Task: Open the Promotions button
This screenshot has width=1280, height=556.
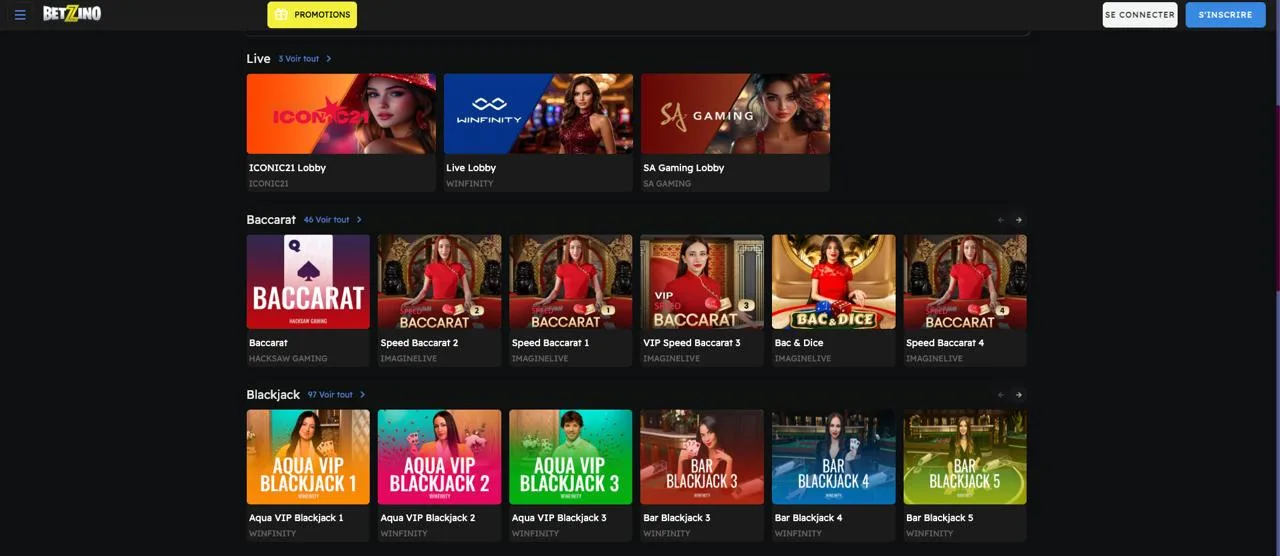Action: click(x=312, y=15)
